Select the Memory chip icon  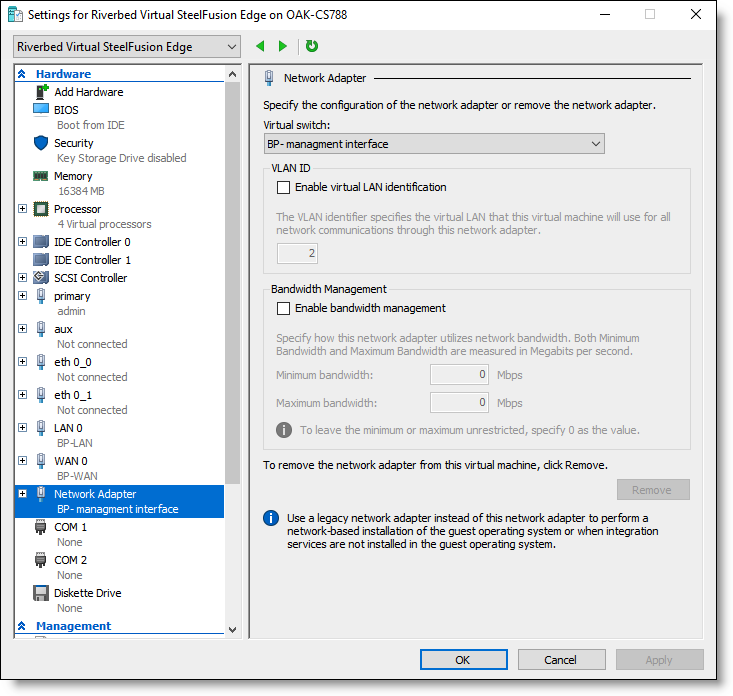[x=41, y=176]
